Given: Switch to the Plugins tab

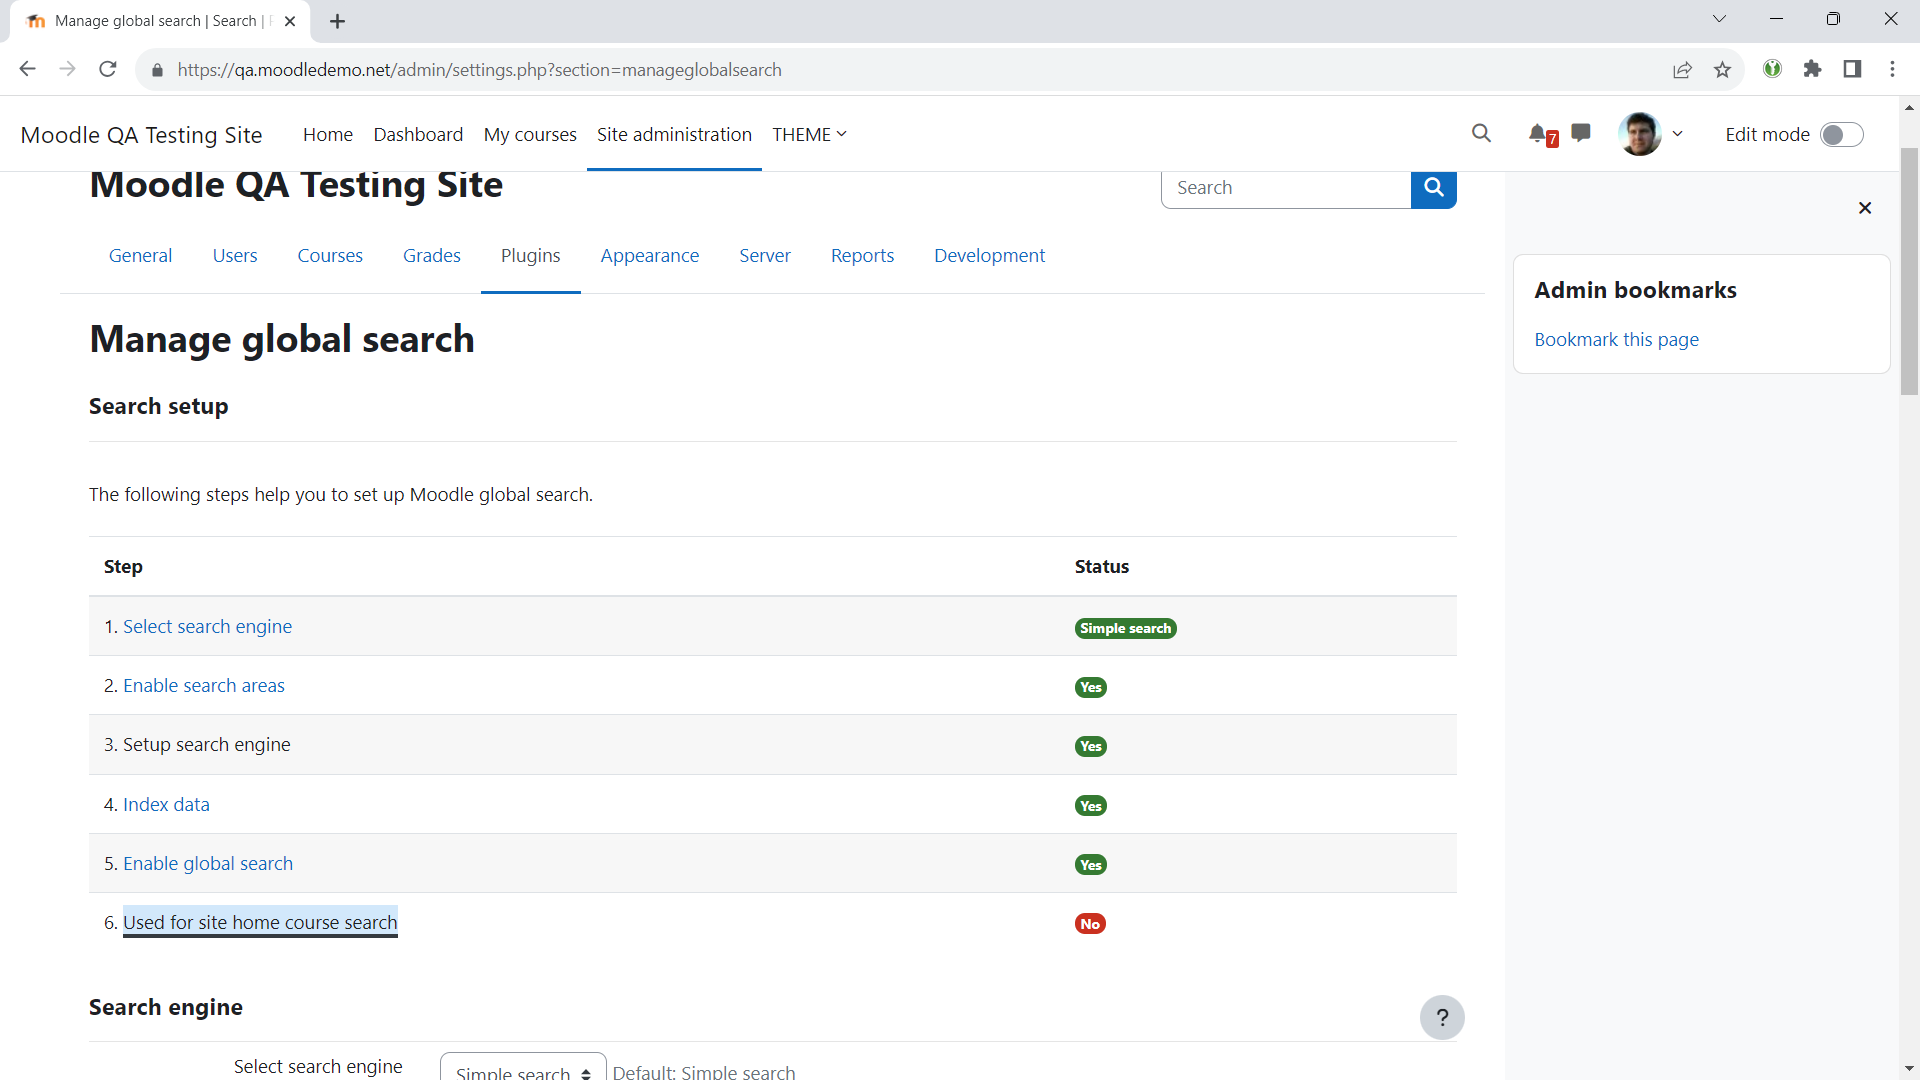Looking at the screenshot, I should 531,256.
